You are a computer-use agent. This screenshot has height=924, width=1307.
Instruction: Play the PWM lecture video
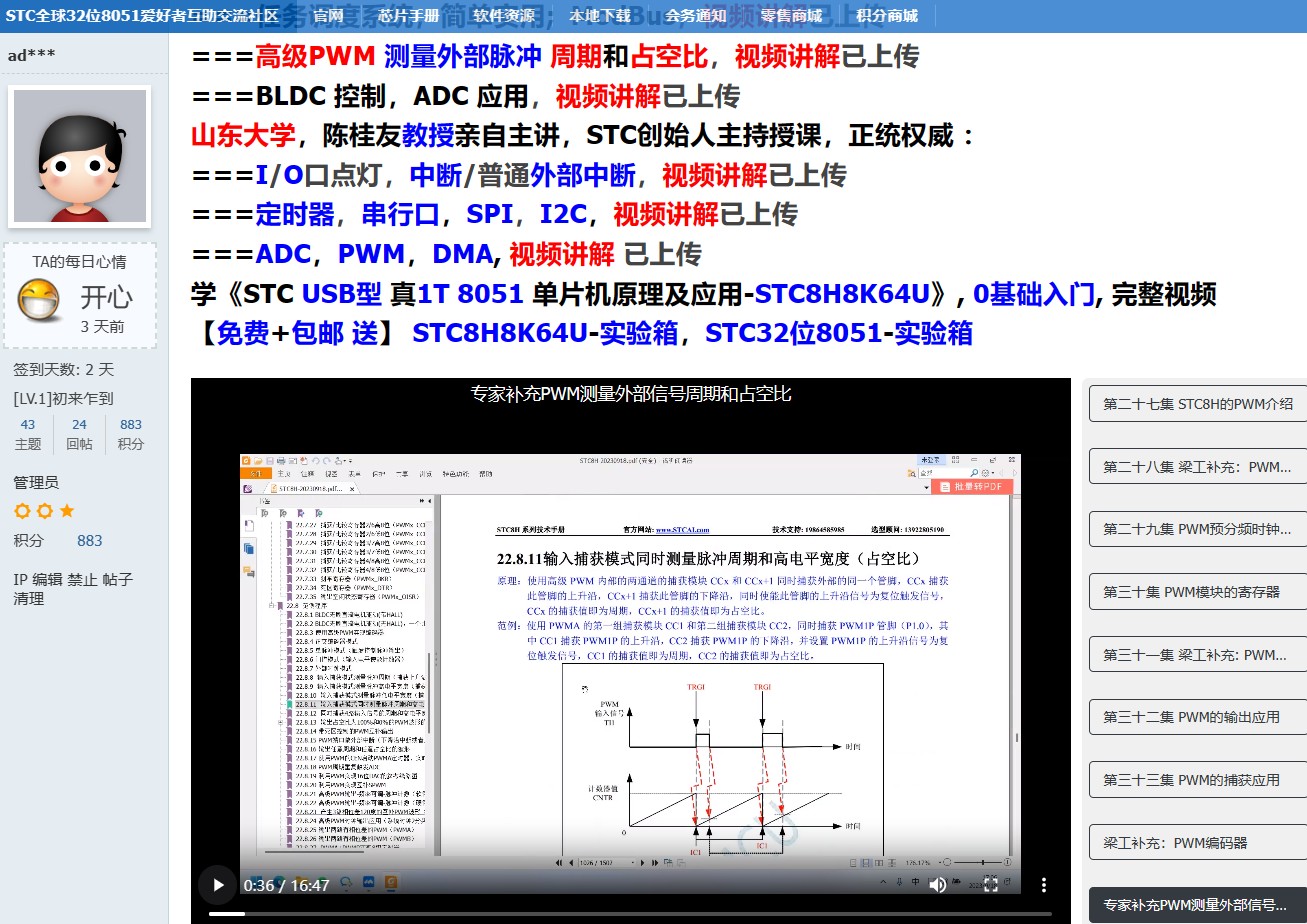point(218,884)
